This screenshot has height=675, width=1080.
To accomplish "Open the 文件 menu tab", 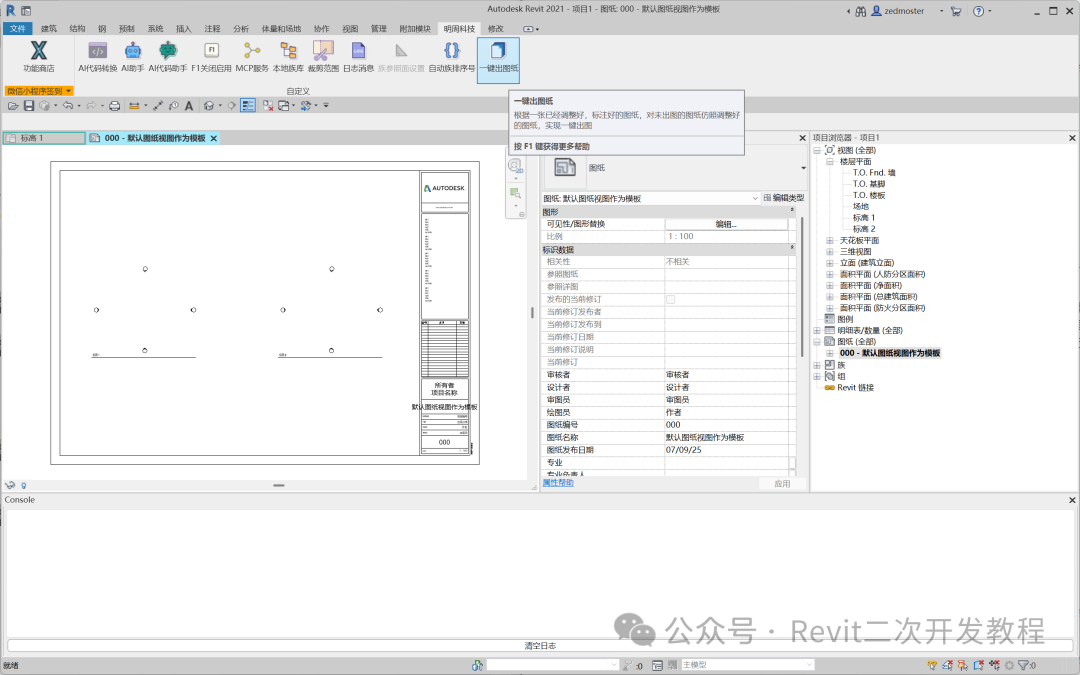I will click(x=17, y=29).
